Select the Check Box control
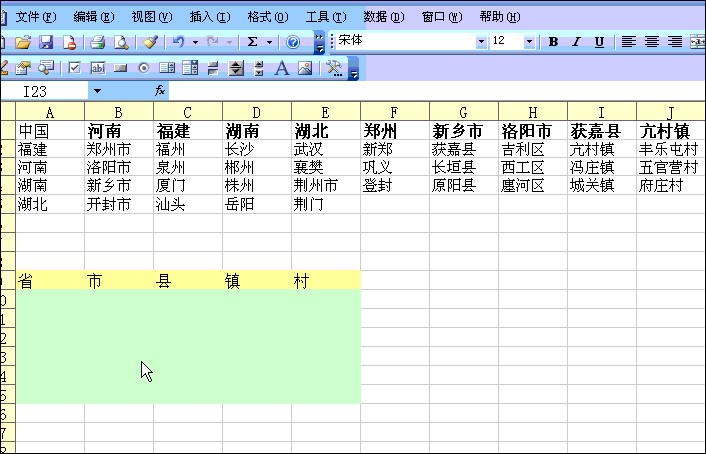The width and height of the screenshot is (706, 454). pos(74,68)
